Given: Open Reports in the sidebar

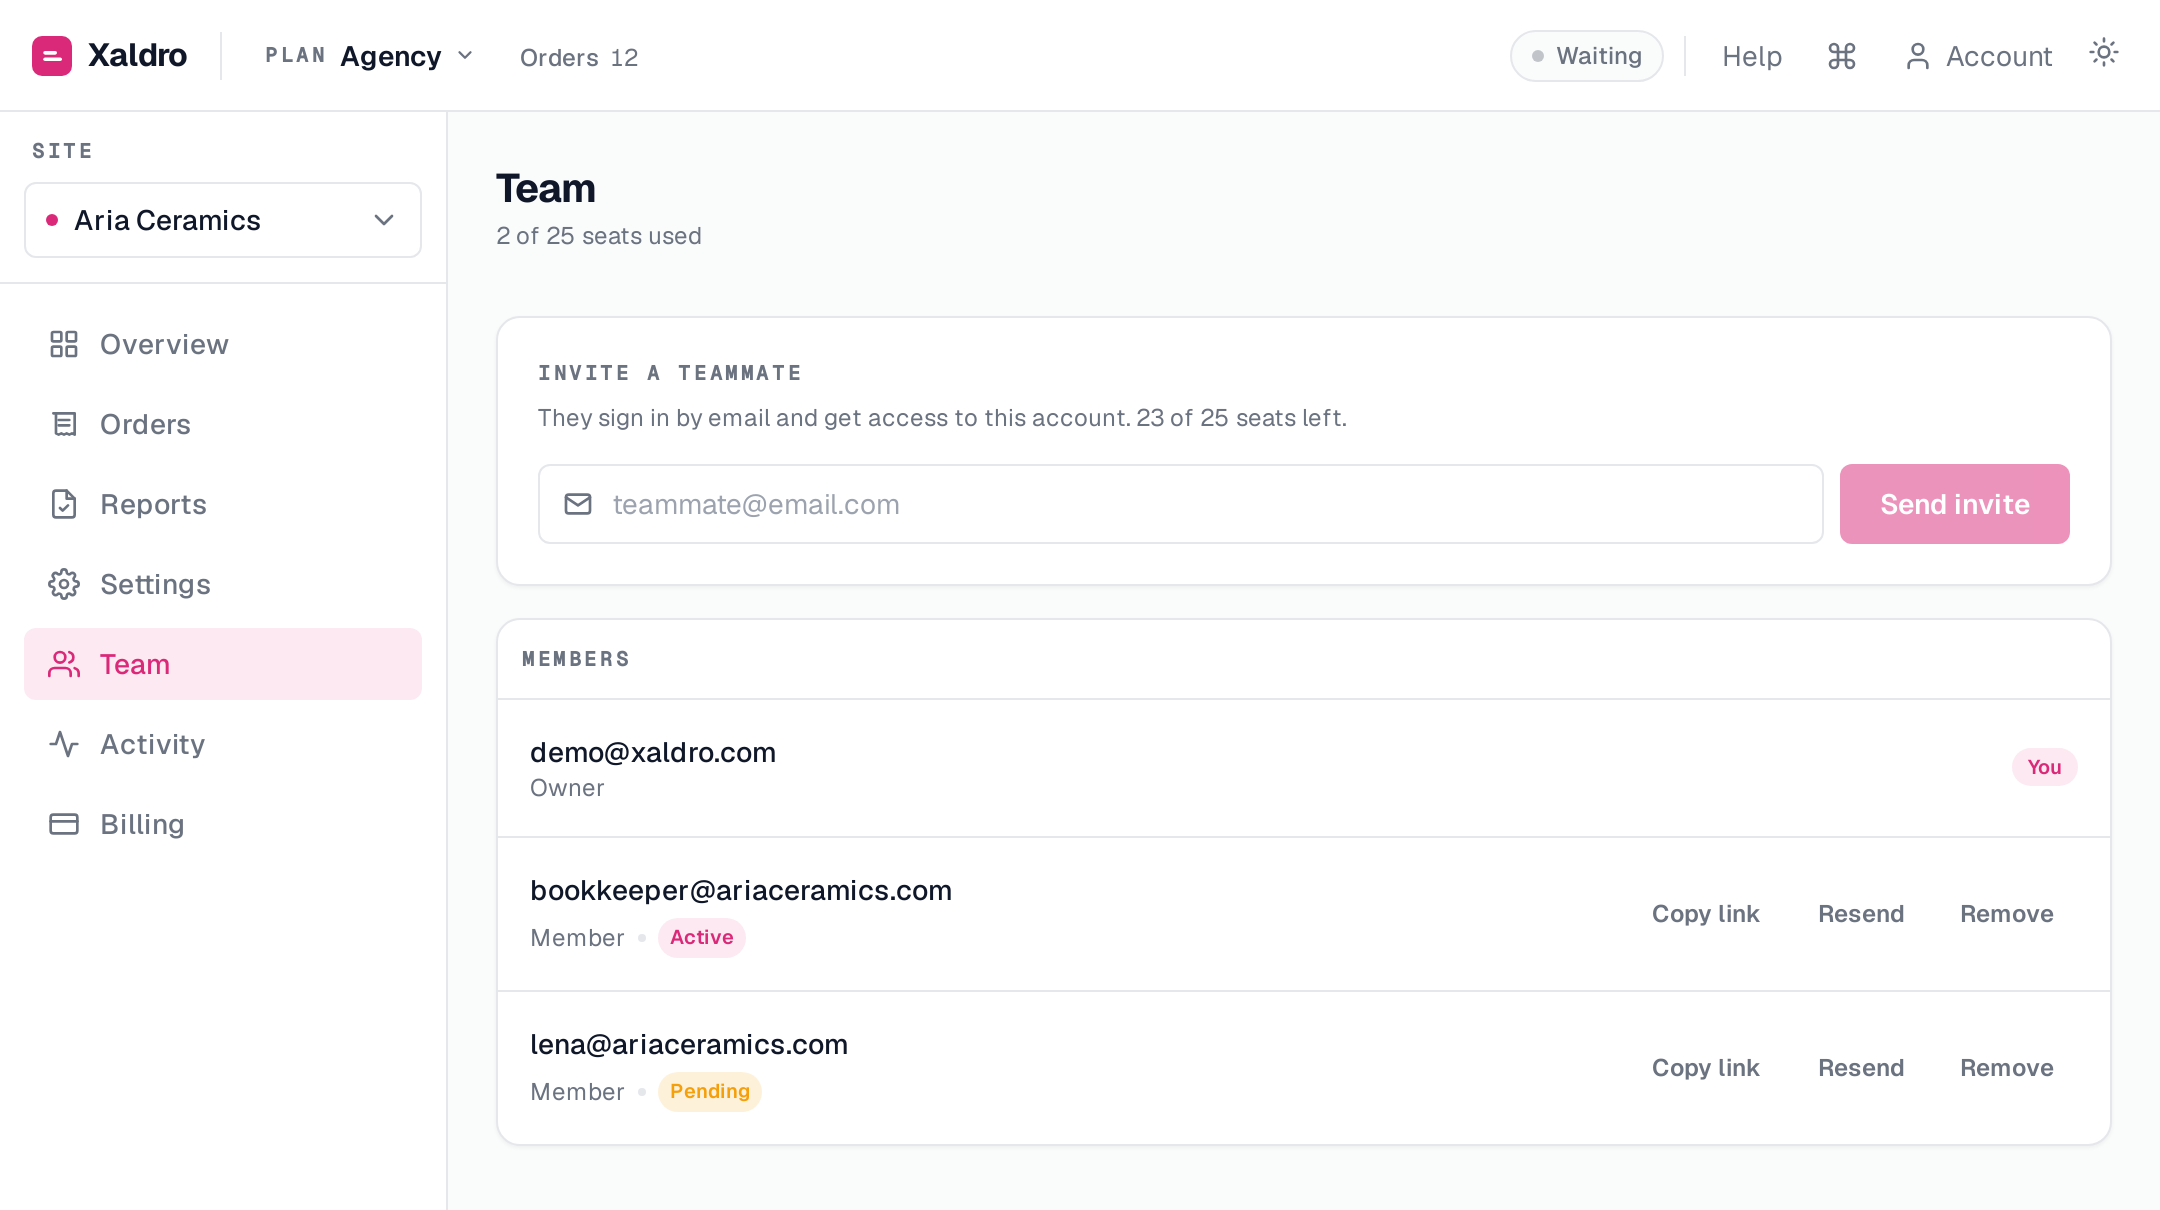Looking at the screenshot, I should point(223,504).
